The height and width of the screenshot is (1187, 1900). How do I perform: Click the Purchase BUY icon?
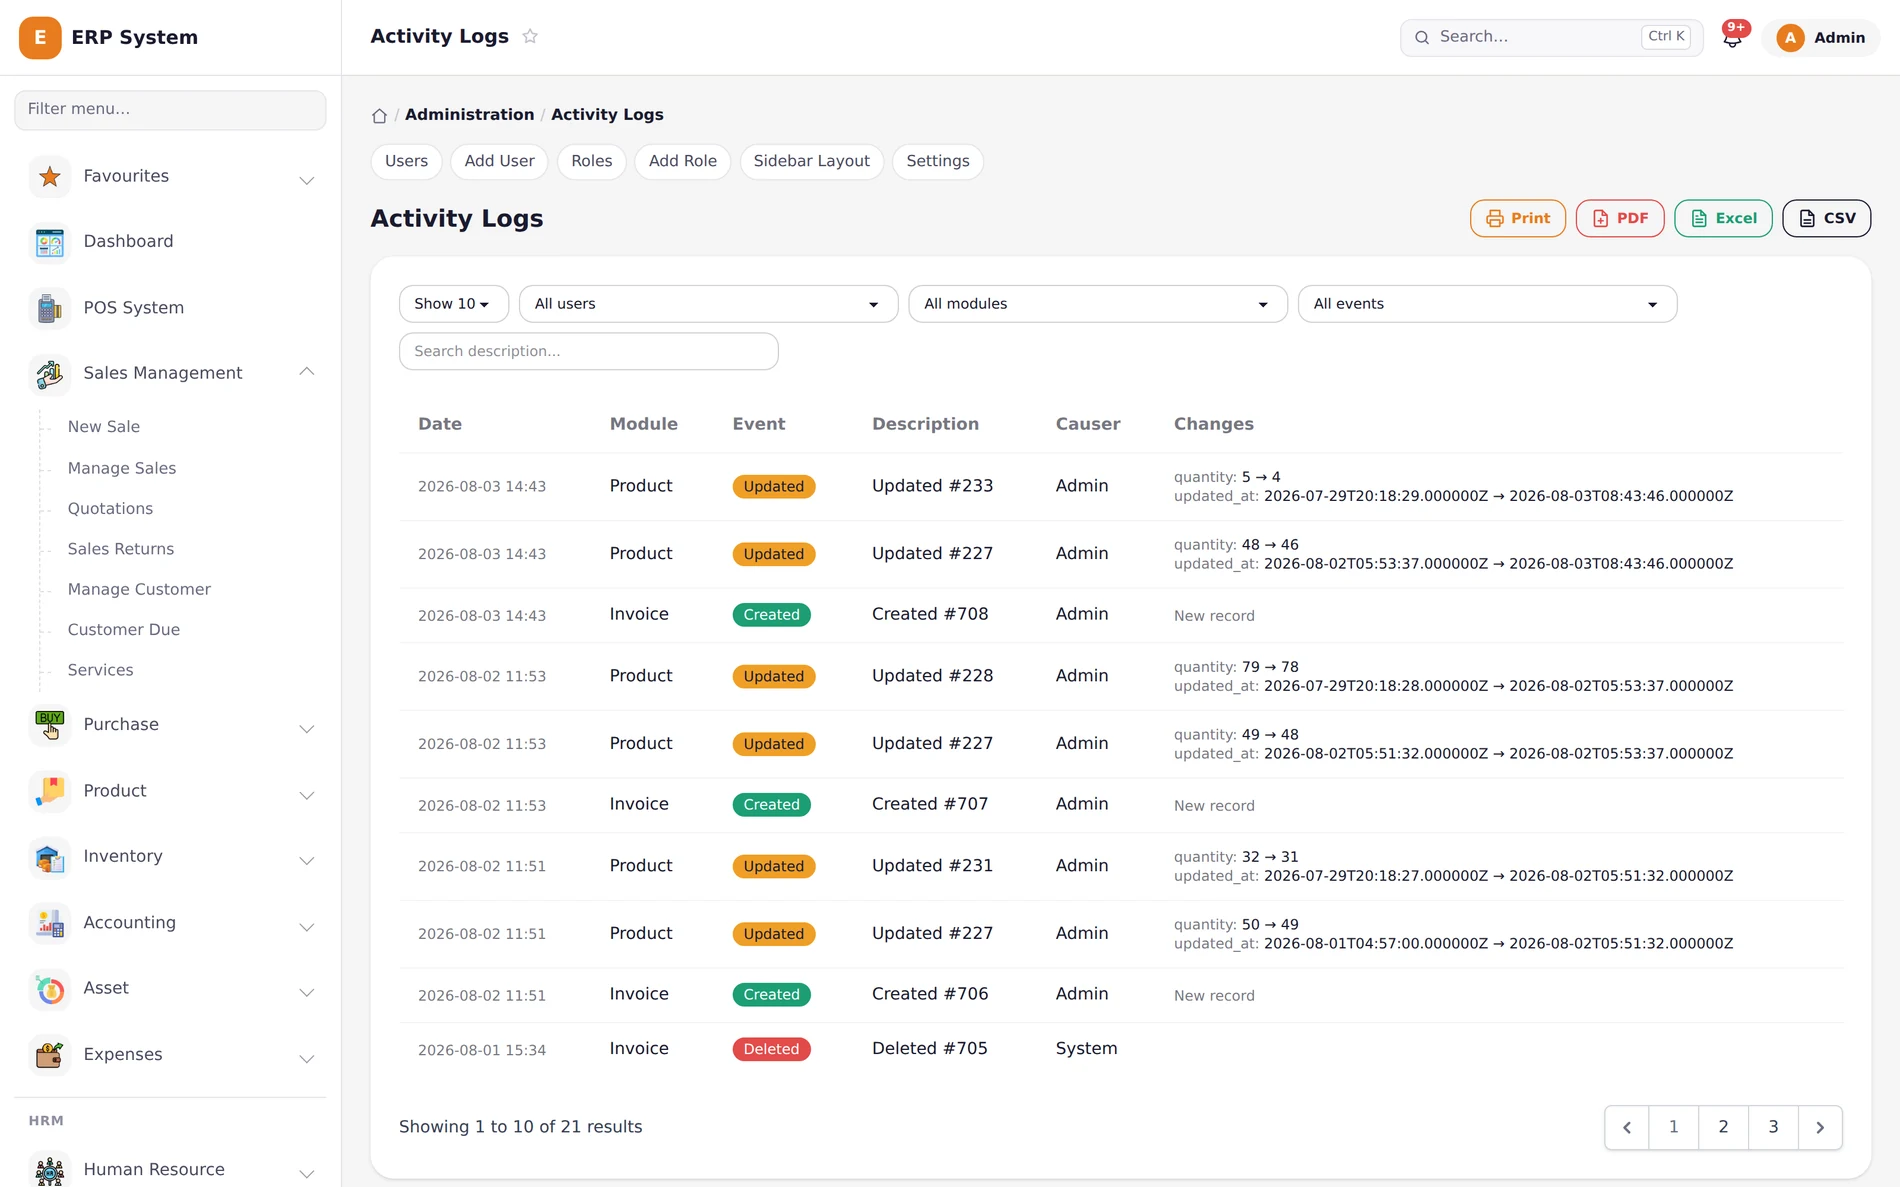(x=50, y=725)
